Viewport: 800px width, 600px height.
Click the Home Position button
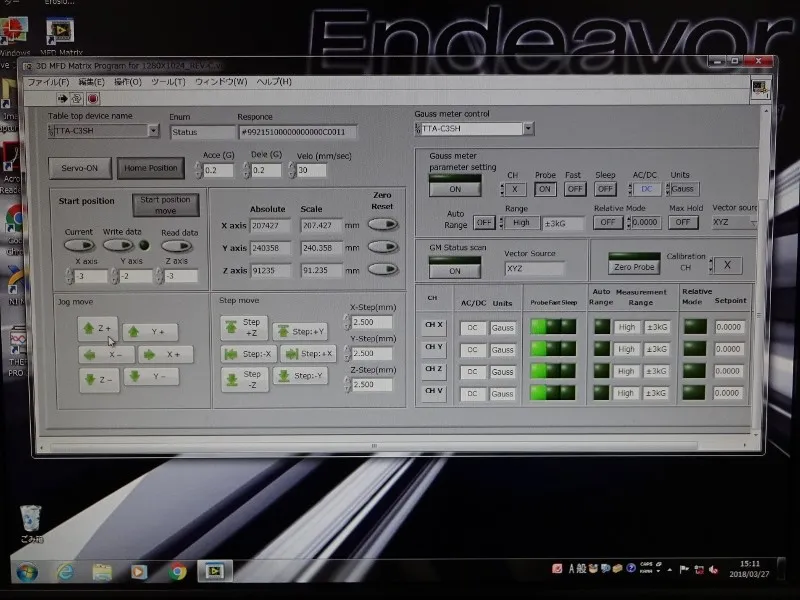[151, 168]
